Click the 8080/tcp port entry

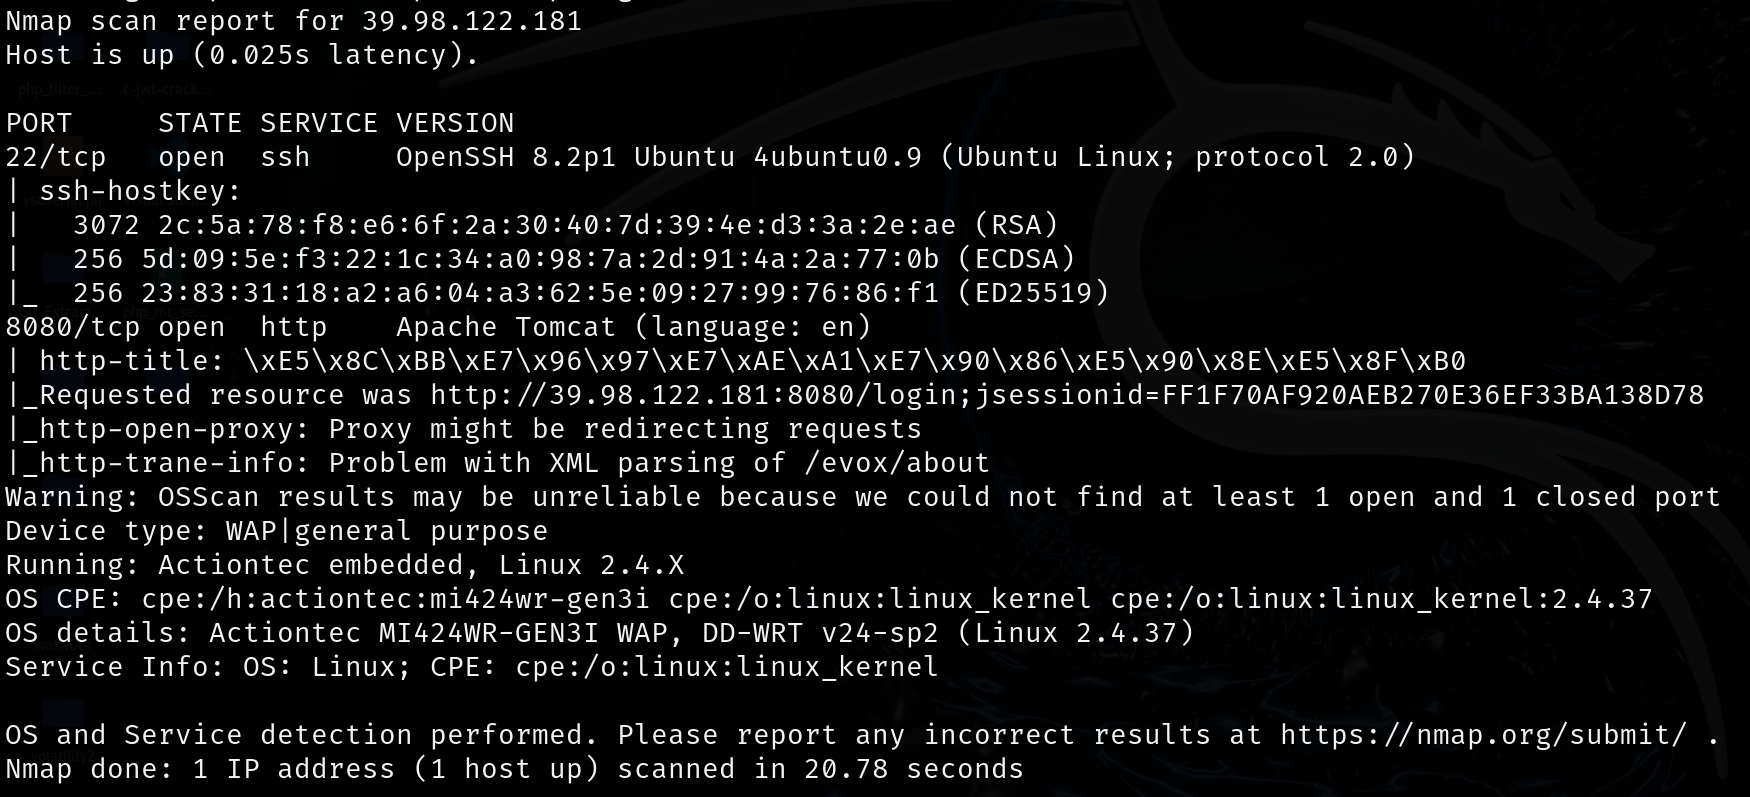[x=64, y=327]
